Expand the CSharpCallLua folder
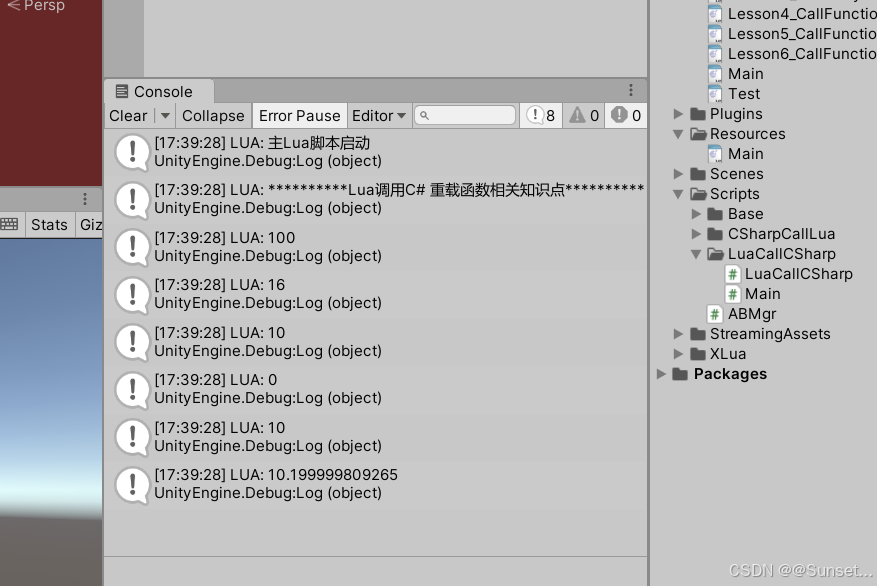This screenshot has height=586, width=877. [696, 234]
